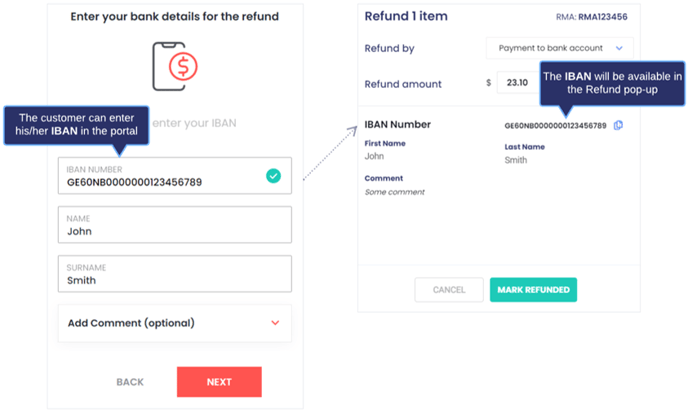Viewport: 688px width, 413px height.
Task: Click the dollar sign beside refund amount
Action: 488,83
